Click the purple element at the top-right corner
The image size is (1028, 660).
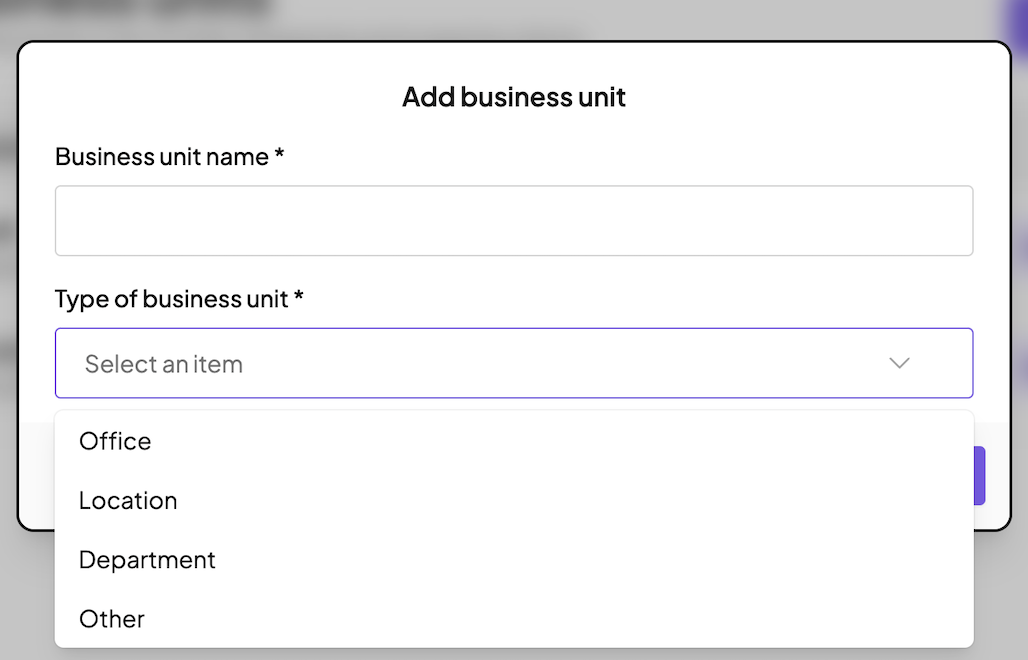coord(1018,20)
